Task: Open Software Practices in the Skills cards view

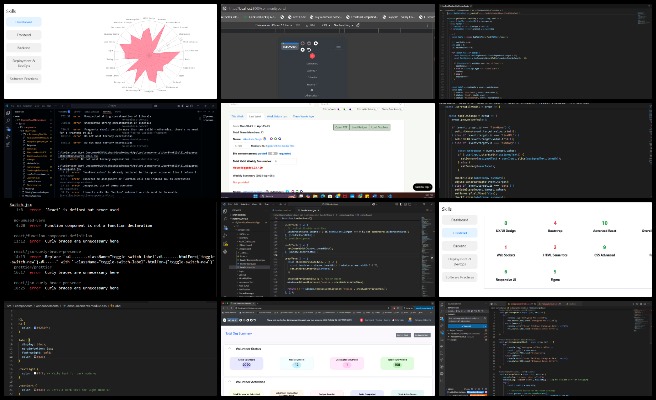Action: click(x=459, y=277)
